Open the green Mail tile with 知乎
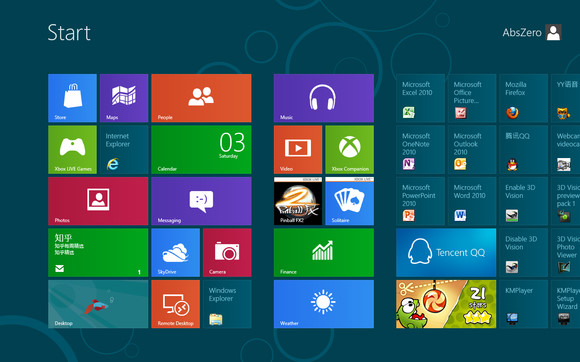The image size is (580, 362). click(x=98, y=253)
